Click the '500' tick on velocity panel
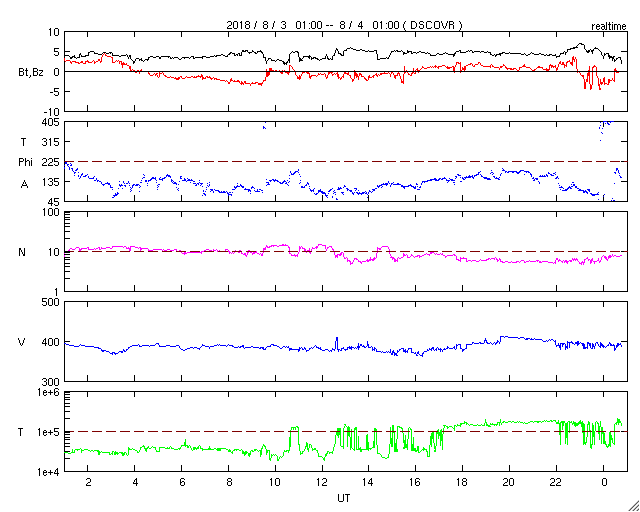This screenshot has height=512, width=640. pyautogui.click(x=51, y=303)
